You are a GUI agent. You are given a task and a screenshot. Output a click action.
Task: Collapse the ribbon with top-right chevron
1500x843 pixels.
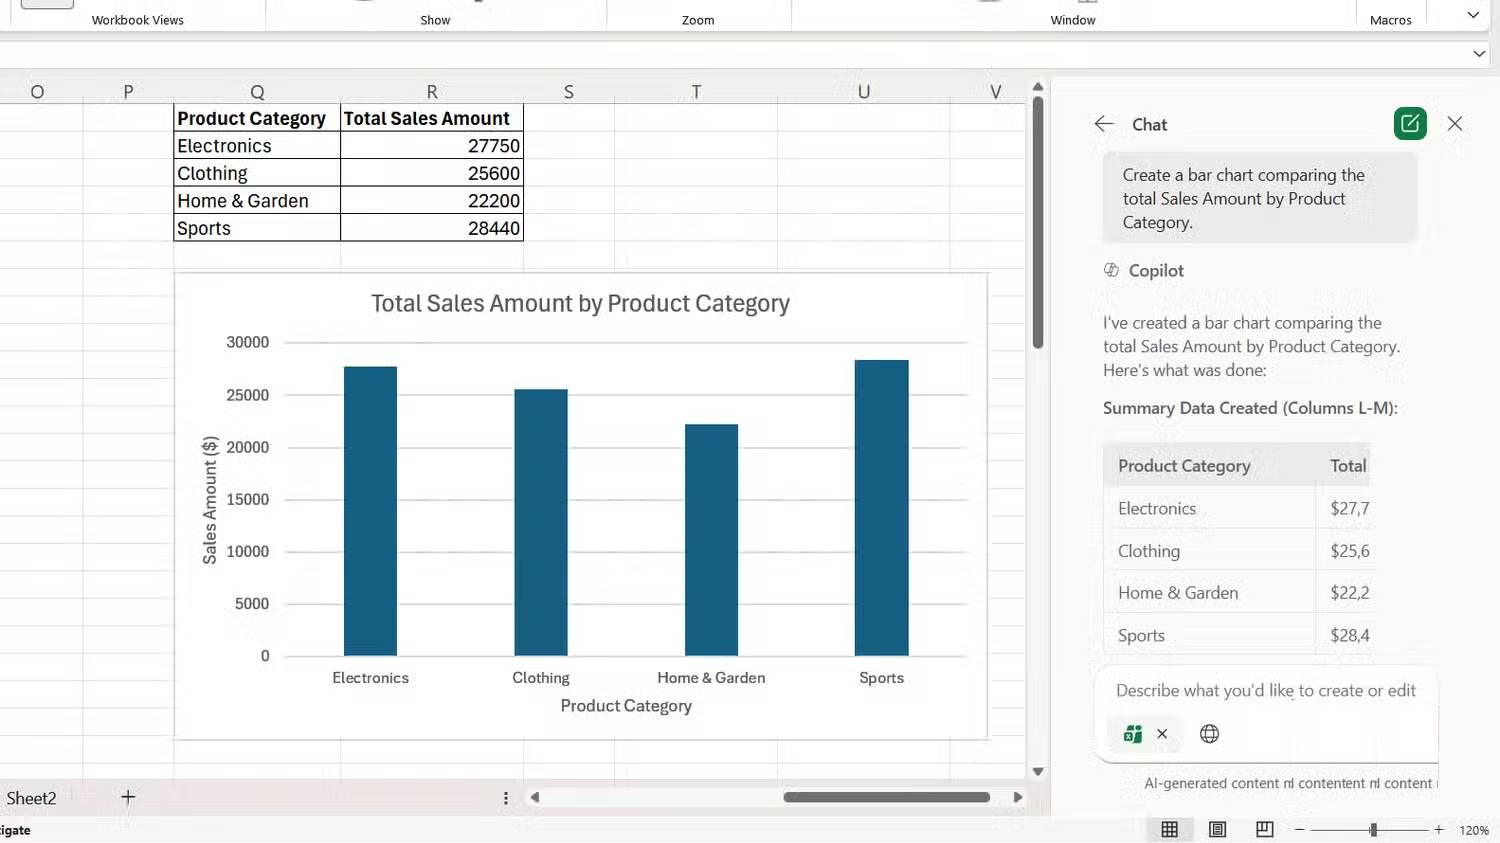pos(1472,15)
